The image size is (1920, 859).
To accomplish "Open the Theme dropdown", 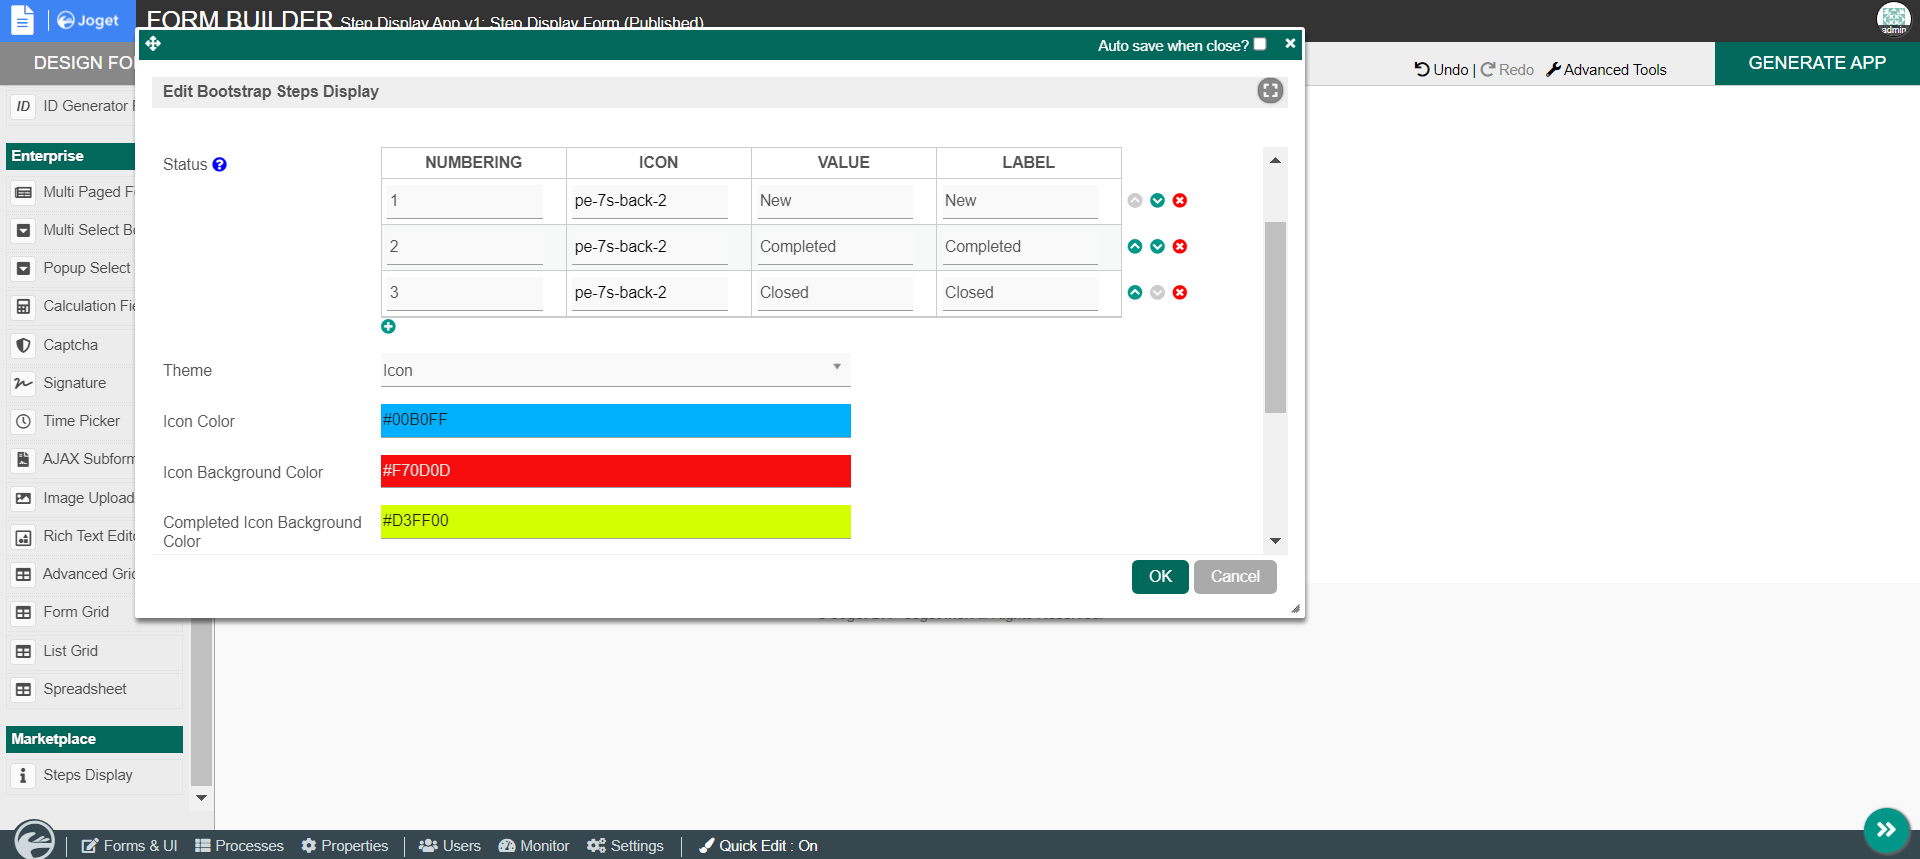I will pos(616,370).
